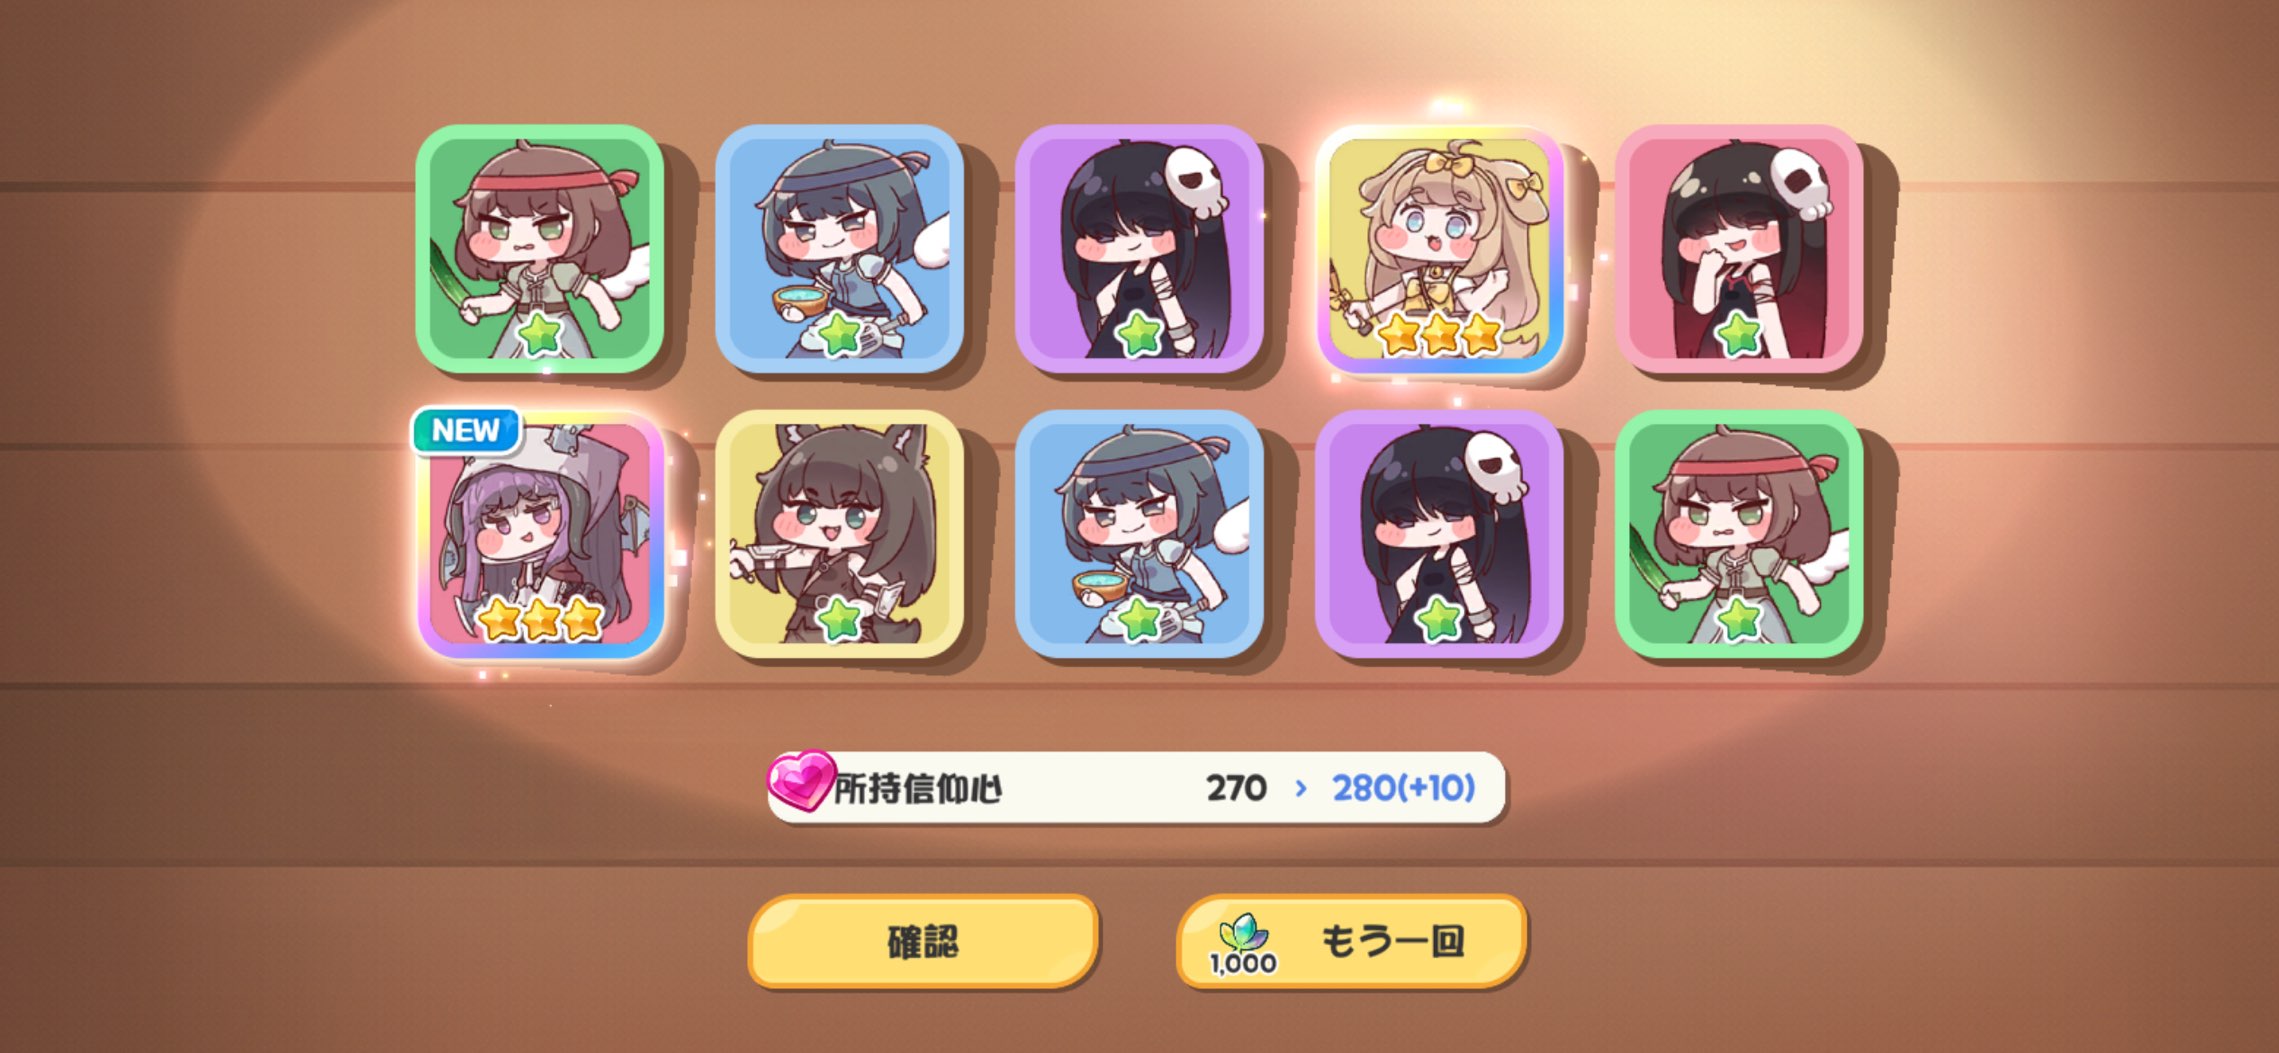The image size is (2279, 1053).
Task: Tap the green card headband girl, bottom row
Action: 1740,534
